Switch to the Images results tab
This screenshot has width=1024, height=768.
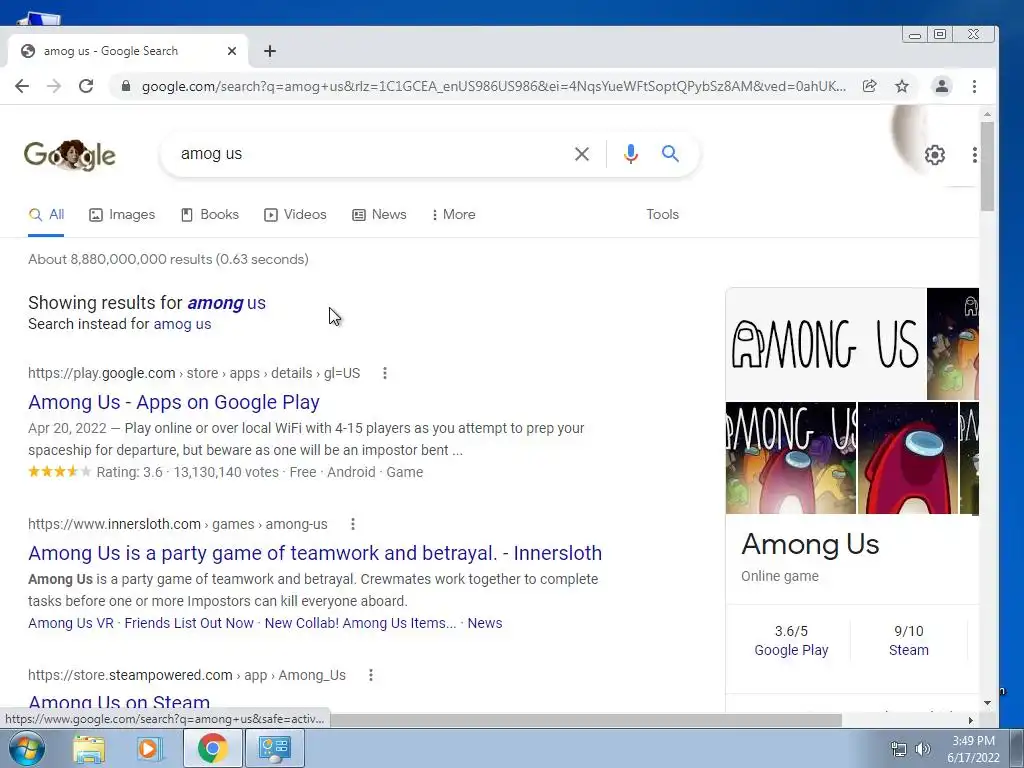122,214
